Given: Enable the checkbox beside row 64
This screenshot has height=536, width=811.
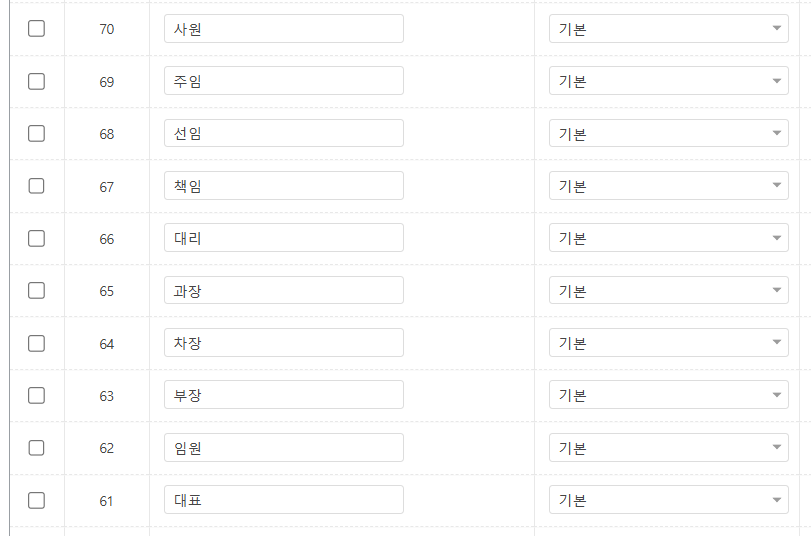Looking at the screenshot, I should point(36,343).
